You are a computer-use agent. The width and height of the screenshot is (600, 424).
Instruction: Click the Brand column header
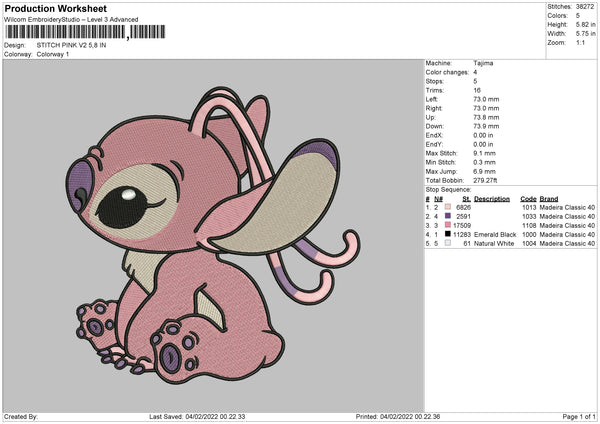pos(549,199)
